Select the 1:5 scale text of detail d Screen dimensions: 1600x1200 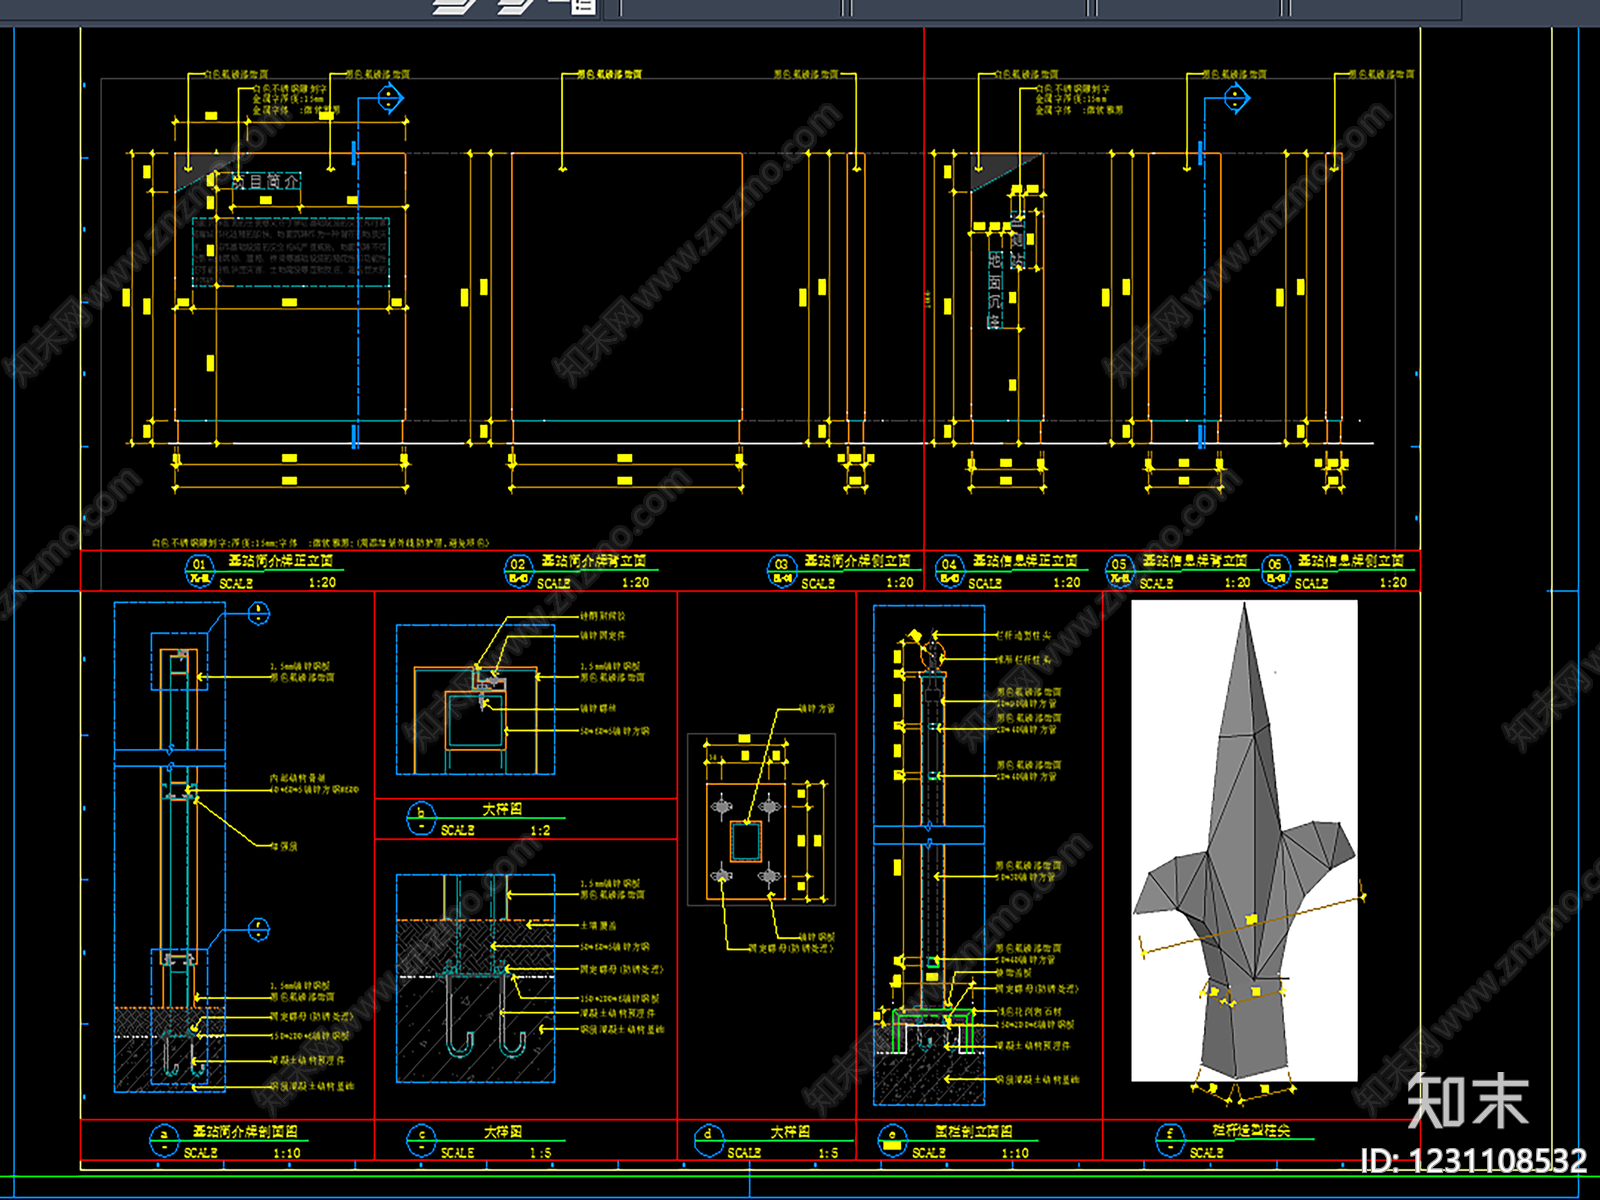point(828,1153)
